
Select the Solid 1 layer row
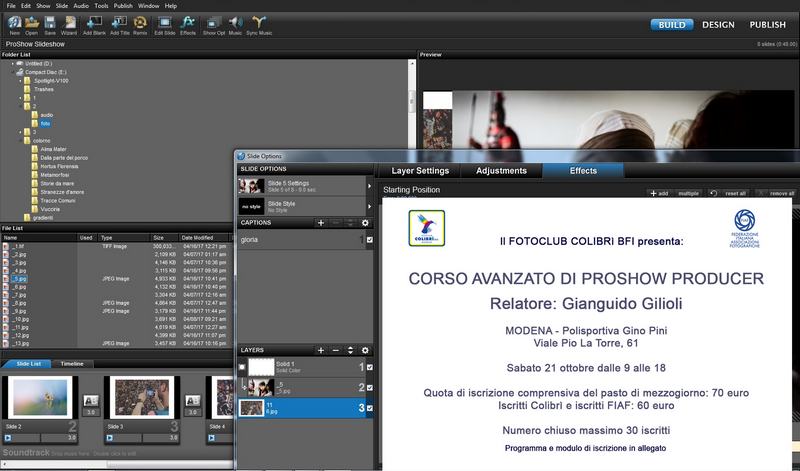(305, 367)
